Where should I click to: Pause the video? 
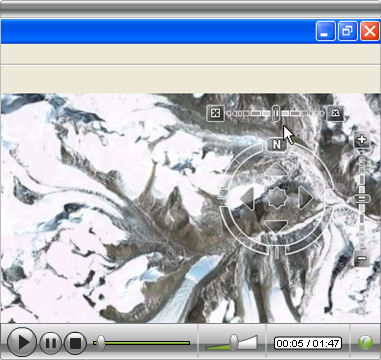(51, 343)
